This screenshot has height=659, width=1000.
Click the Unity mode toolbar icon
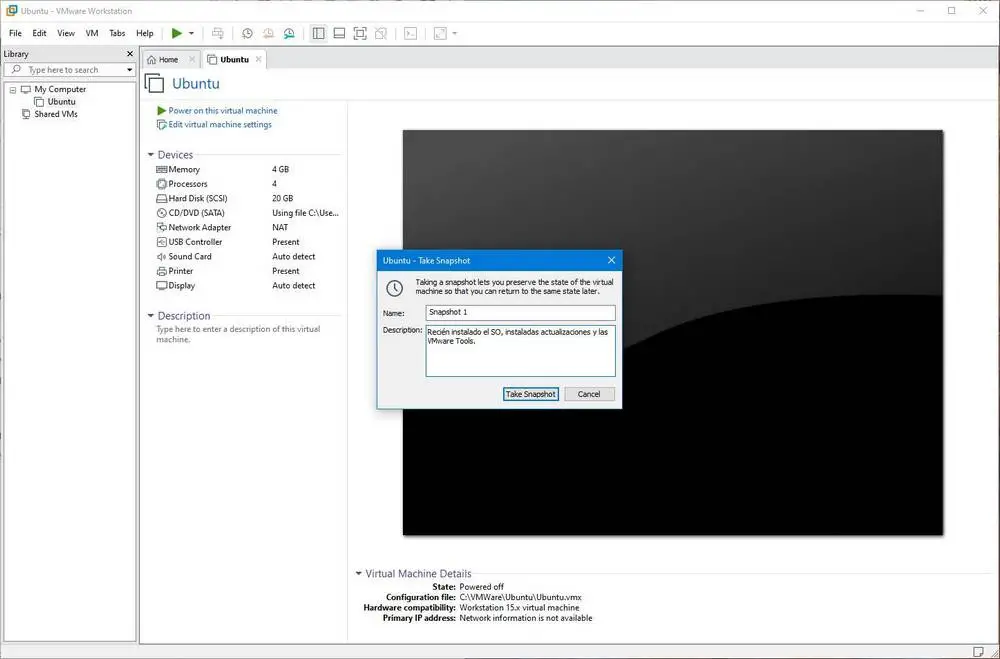tap(381, 33)
